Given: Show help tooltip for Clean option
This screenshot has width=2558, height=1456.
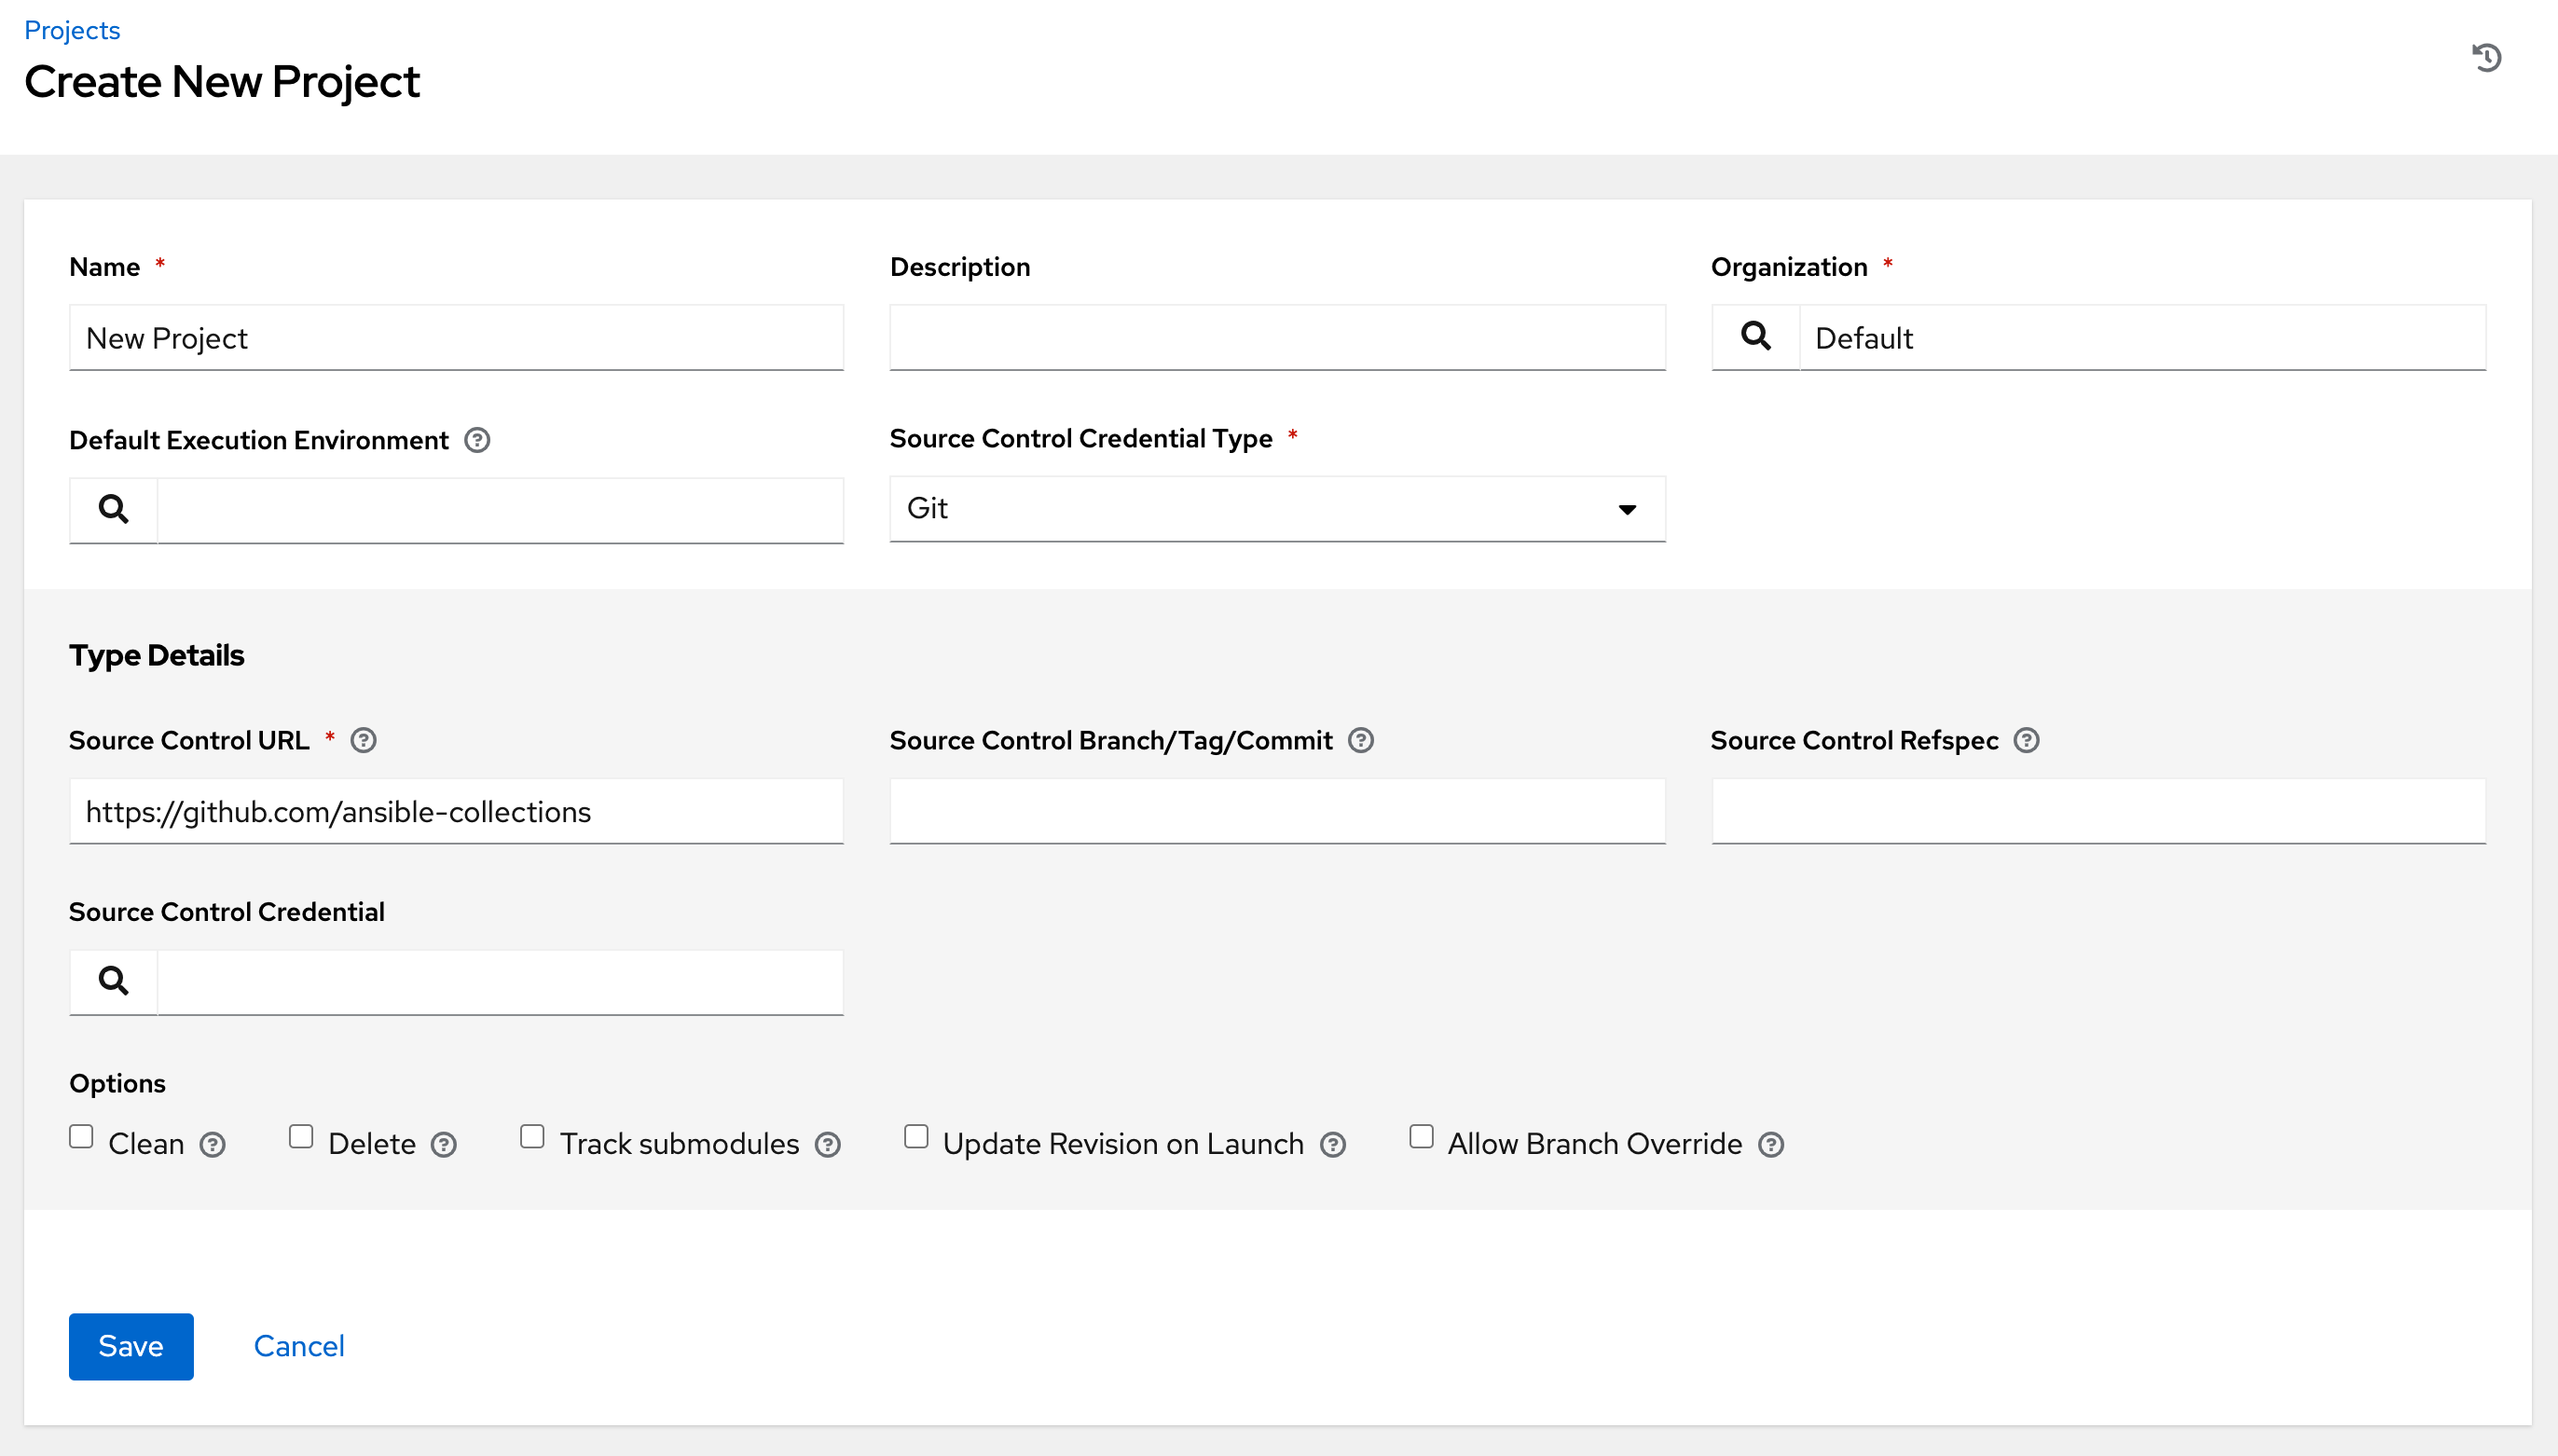Looking at the screenshot, I should [x=212, y=1144].
